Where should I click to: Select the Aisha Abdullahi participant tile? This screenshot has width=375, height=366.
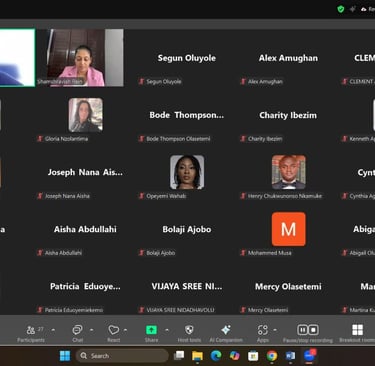[x=85, y=229]
